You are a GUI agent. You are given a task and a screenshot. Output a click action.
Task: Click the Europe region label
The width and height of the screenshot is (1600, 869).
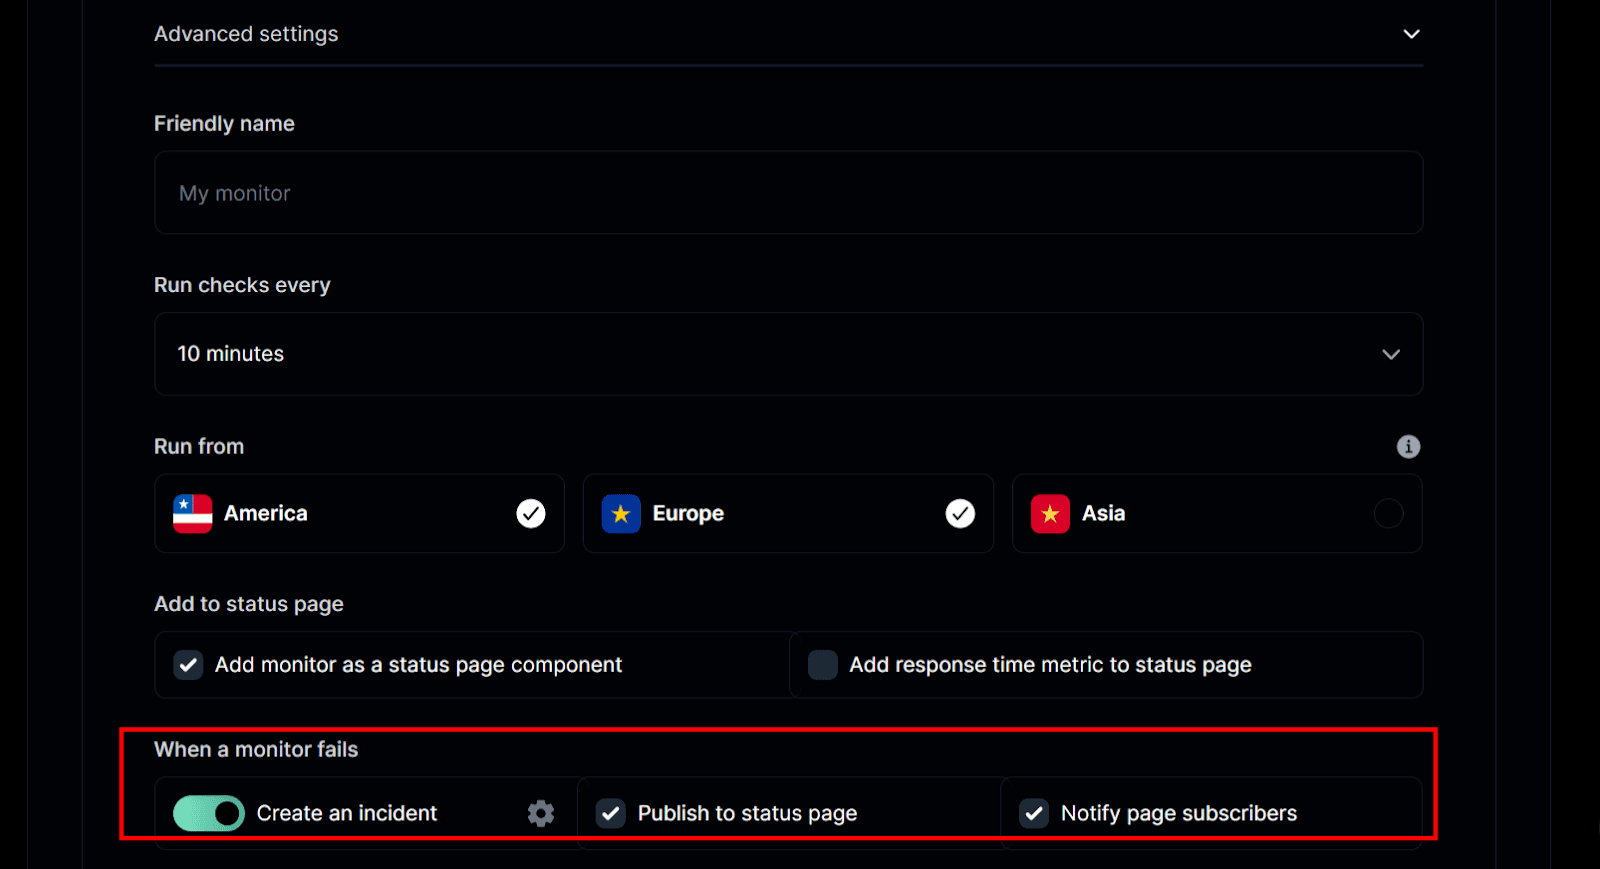[x=688, y=514]
